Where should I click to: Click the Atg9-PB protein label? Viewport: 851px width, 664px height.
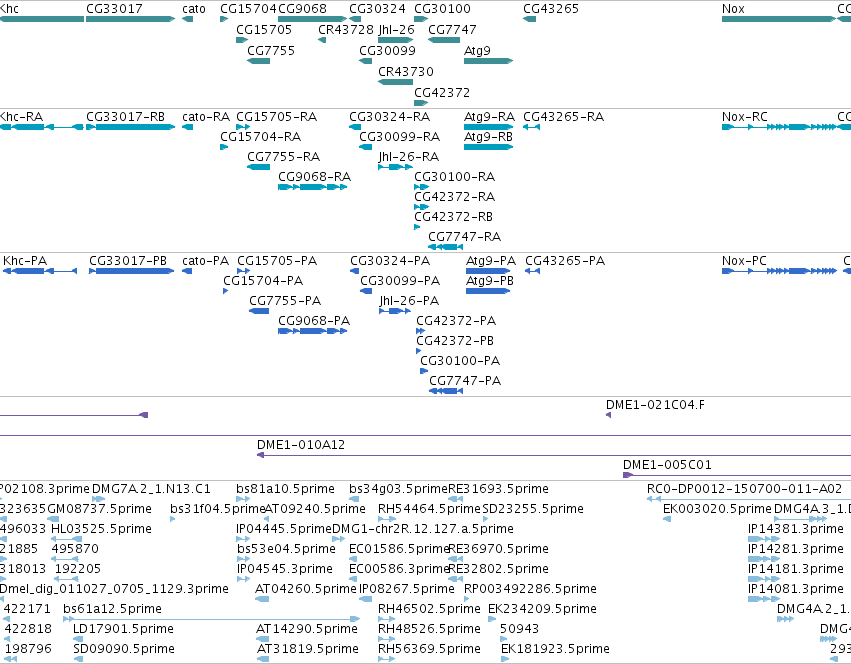(x=490, y=281)
